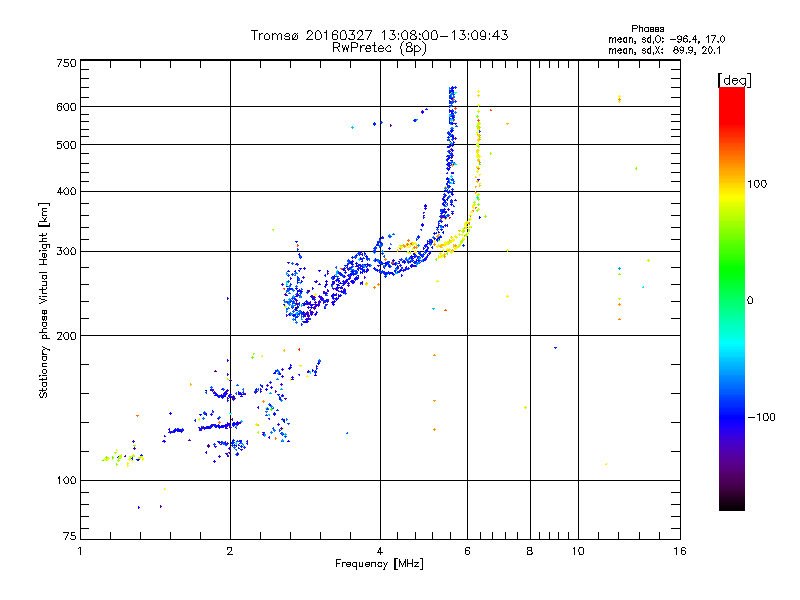The width and height of the screenshot is (800, 600).
Task: Click the x-axis label "10"
Action: pos(578,551)
